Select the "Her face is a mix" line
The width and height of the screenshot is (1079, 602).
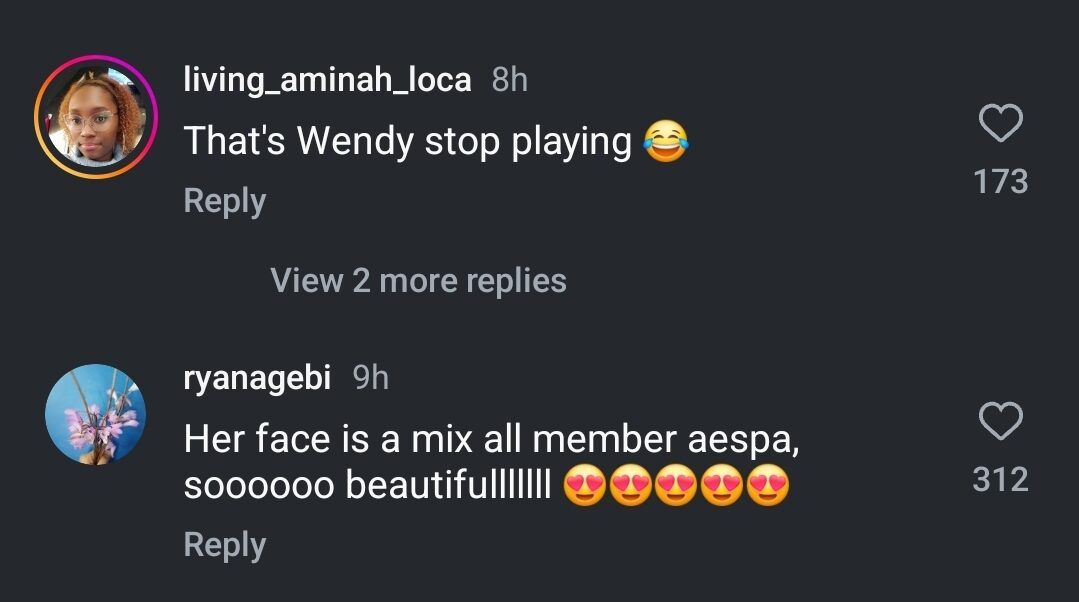pyautogui.click(x=490, y=439)
